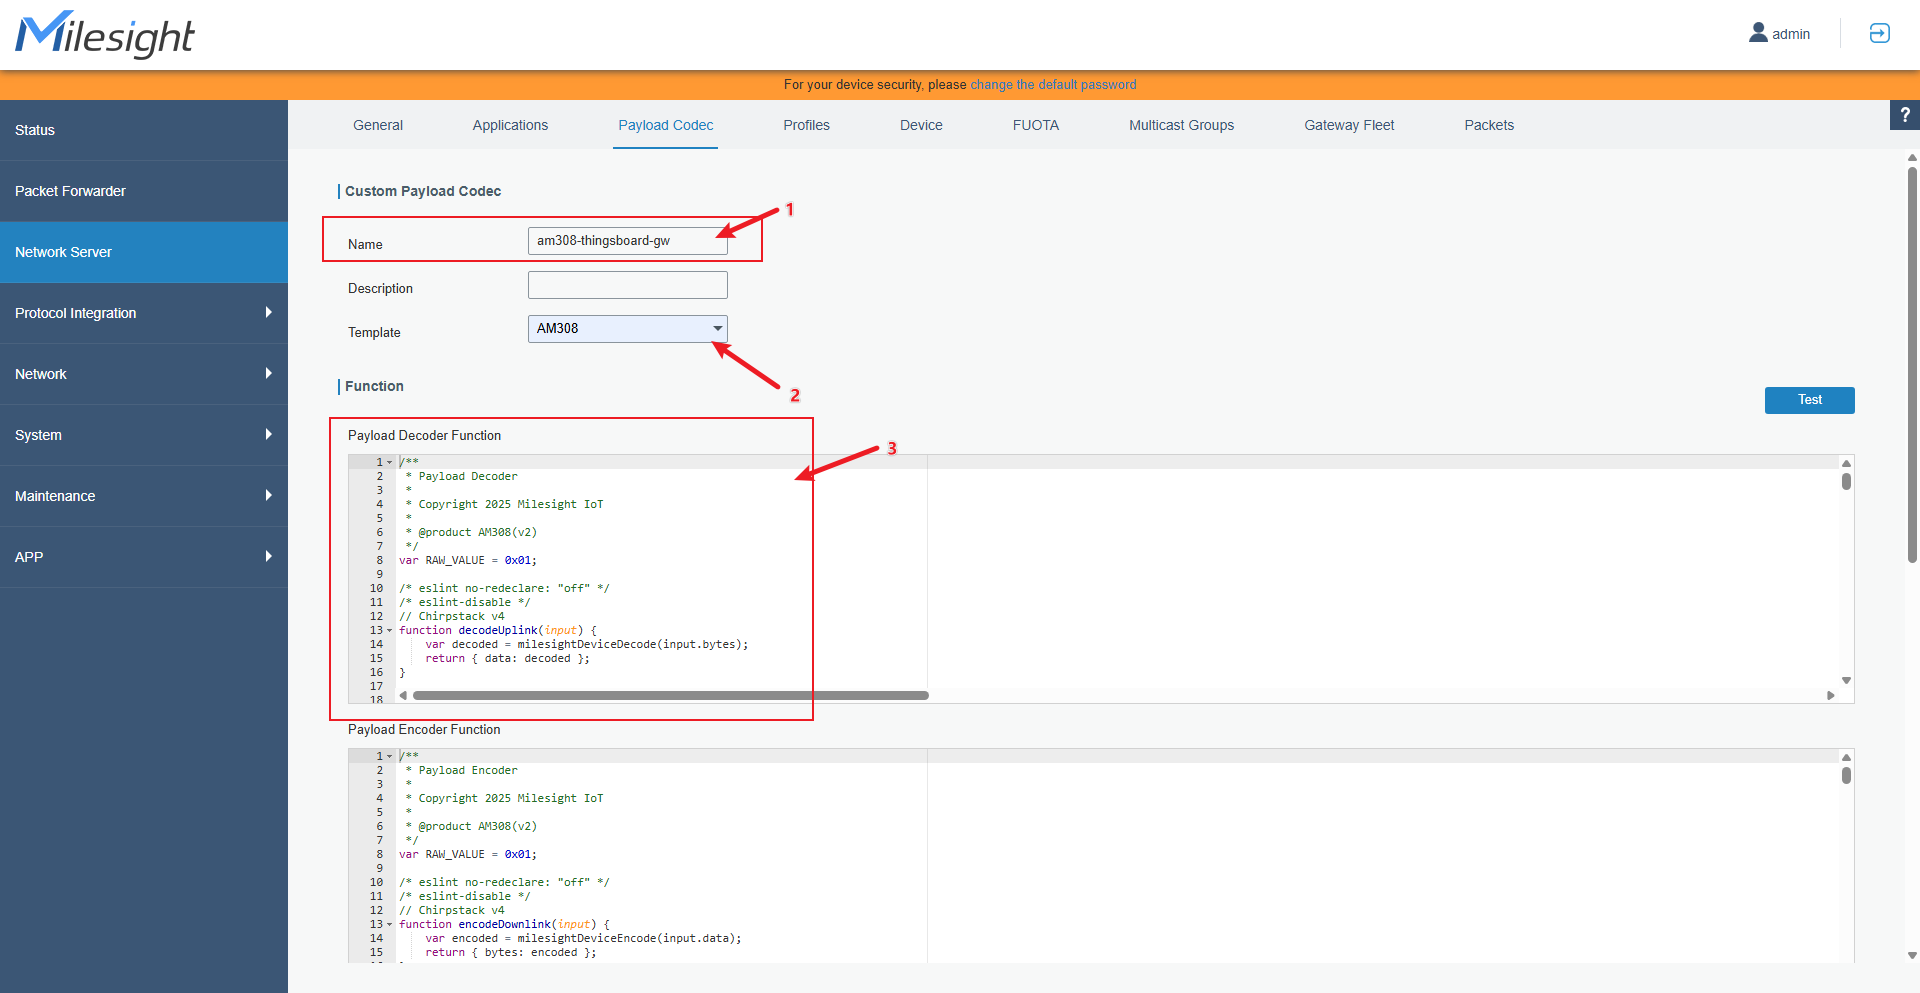Click the admin username text
This screenshot has width=1920, height=993.
[1791, 34]
